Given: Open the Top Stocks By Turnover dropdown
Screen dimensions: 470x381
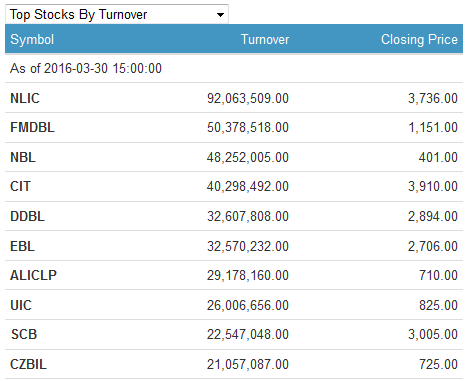Looking at the screenshot, I should [x=117, y=14].
